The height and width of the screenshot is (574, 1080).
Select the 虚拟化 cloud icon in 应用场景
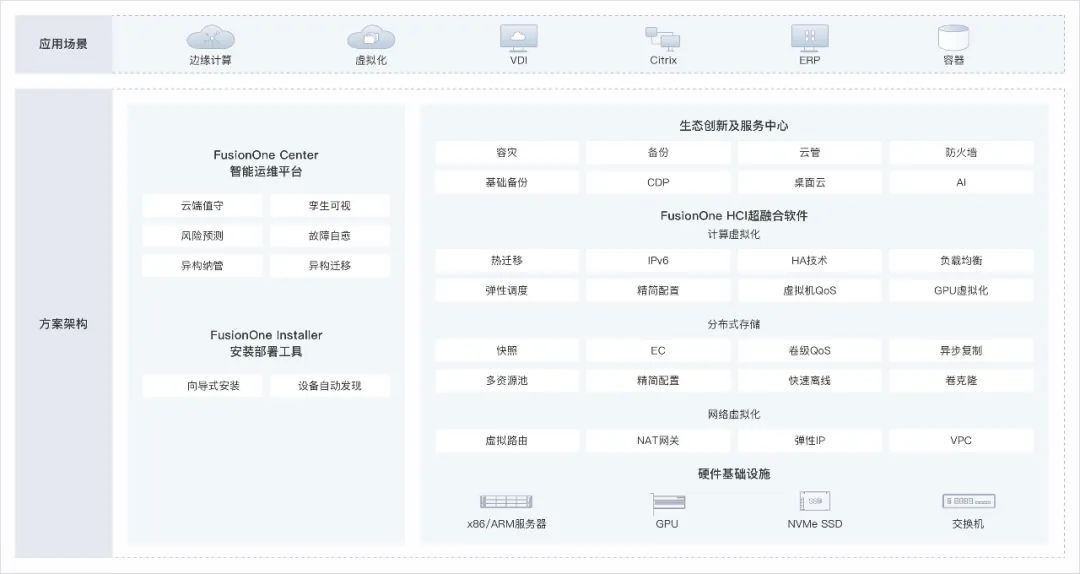coord(371,37)
